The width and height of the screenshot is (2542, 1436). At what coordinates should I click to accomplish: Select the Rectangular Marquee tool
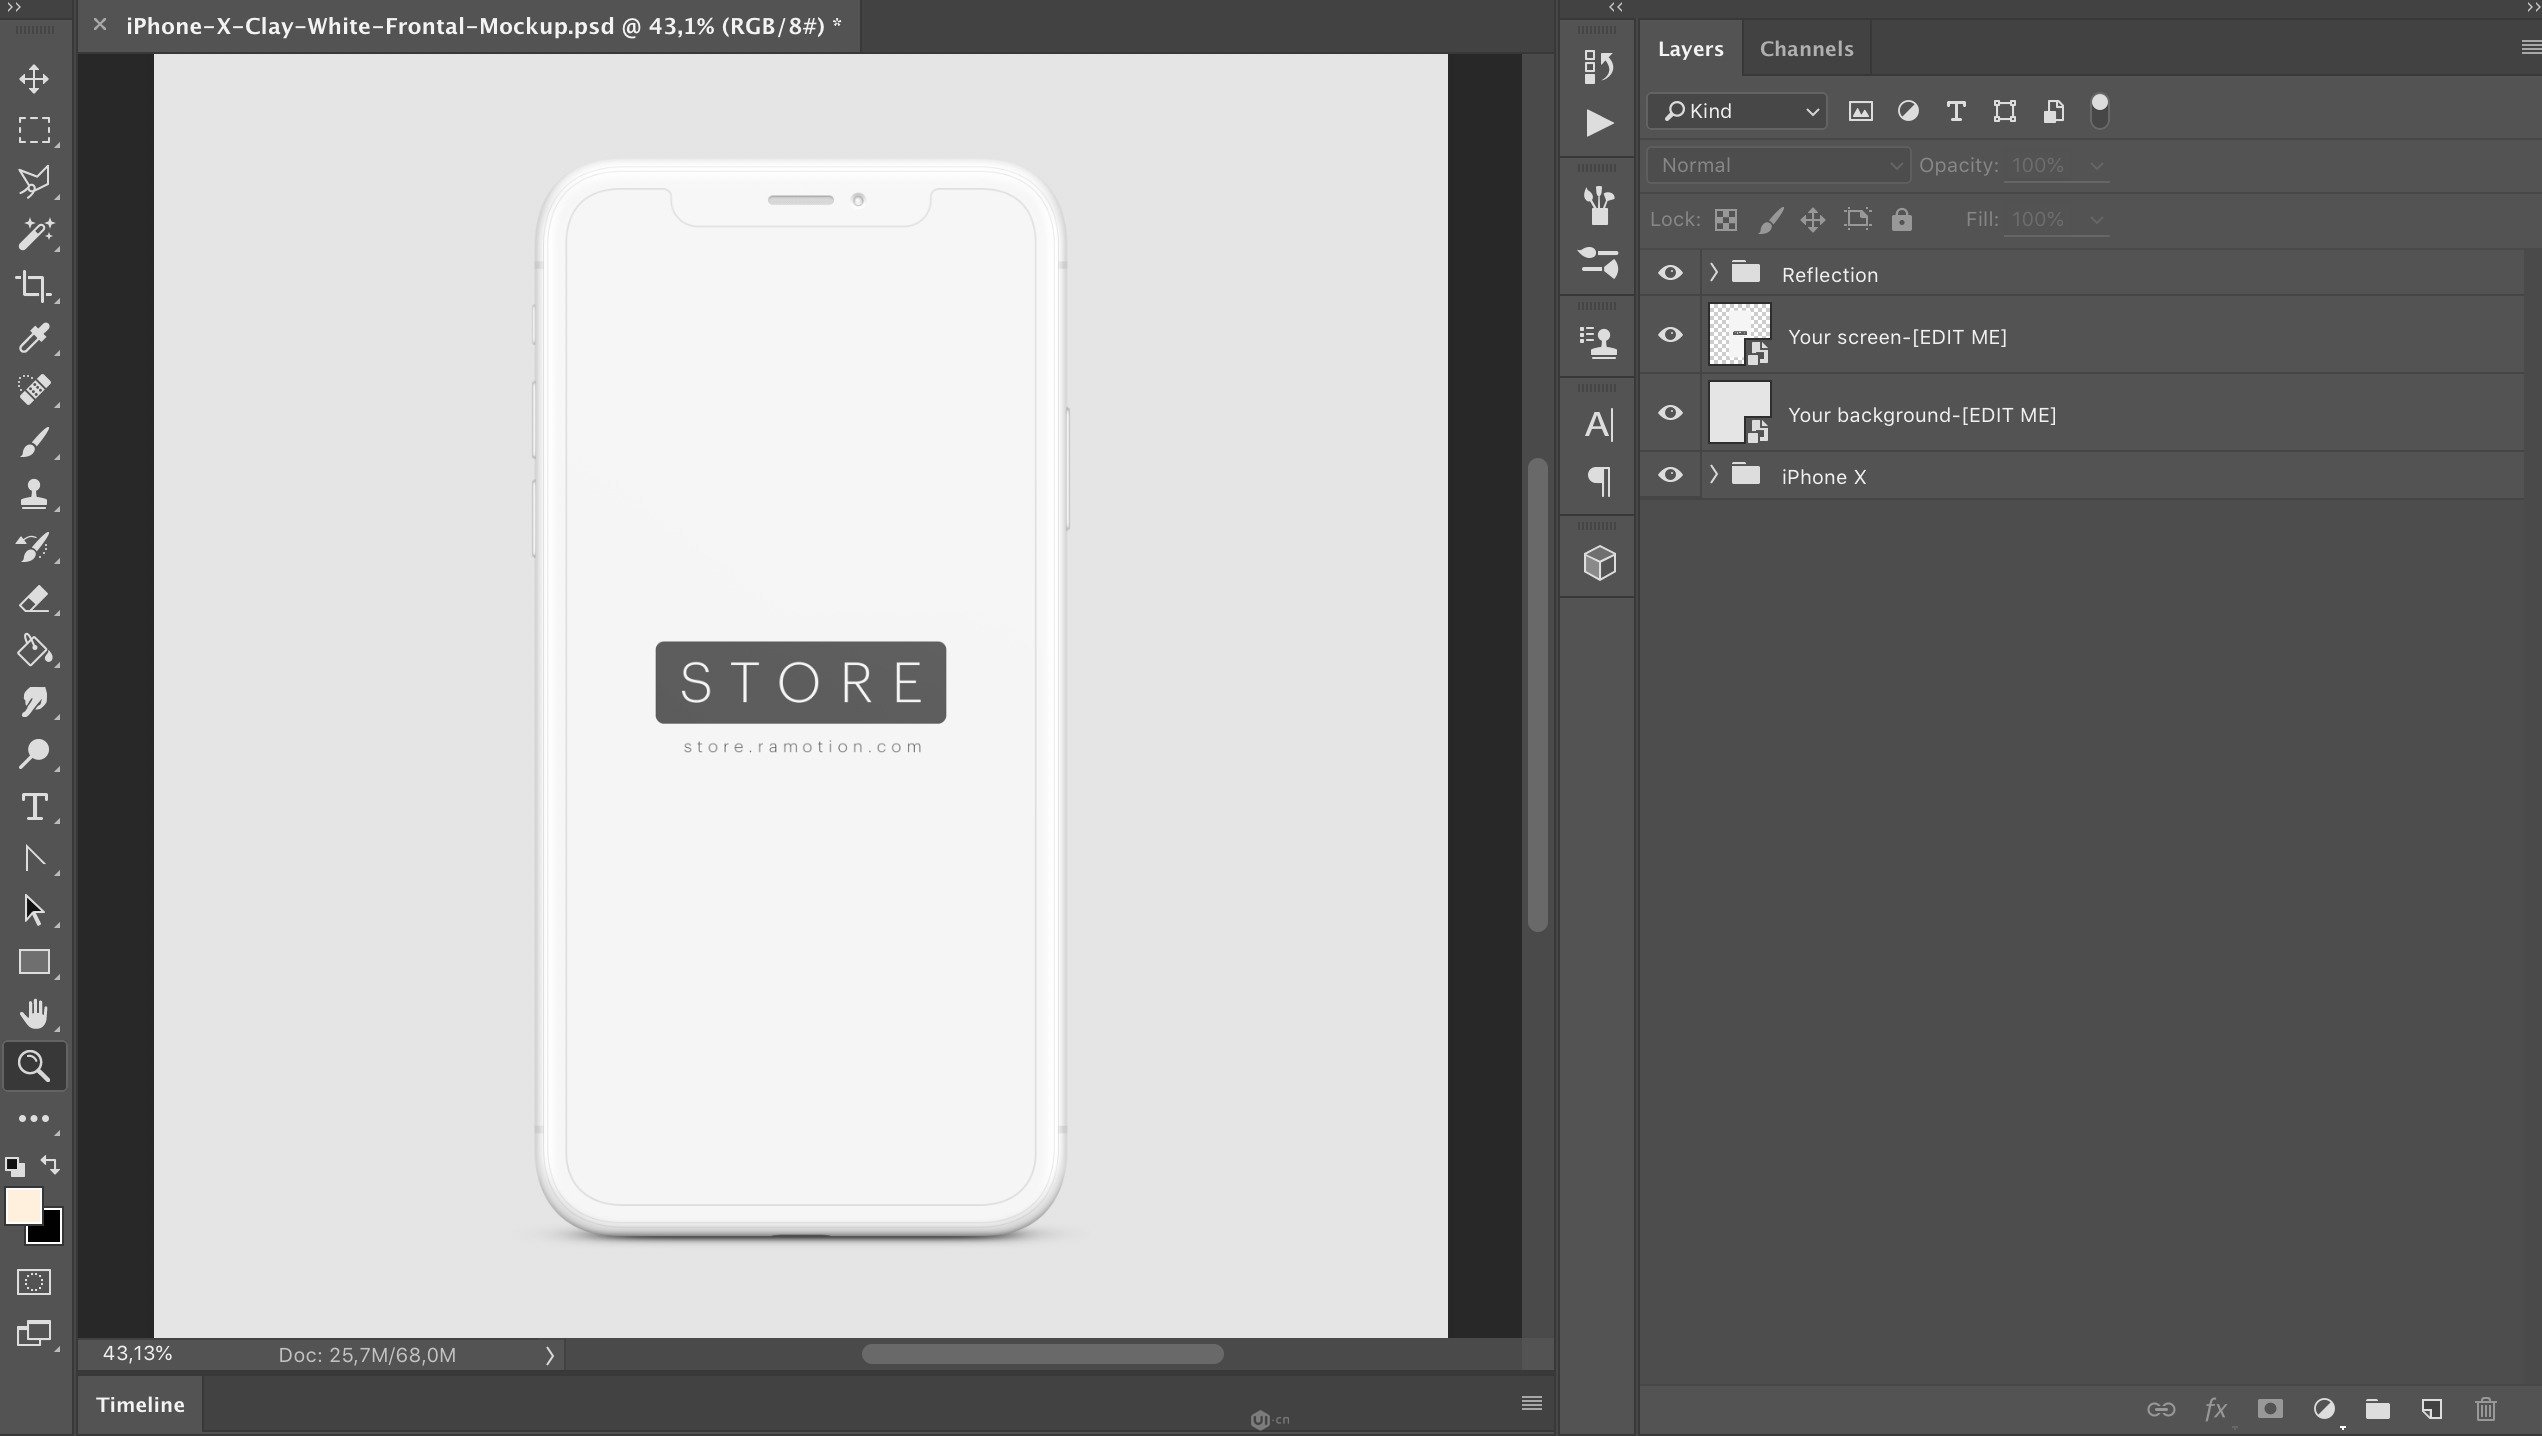[x=34, y=131]
